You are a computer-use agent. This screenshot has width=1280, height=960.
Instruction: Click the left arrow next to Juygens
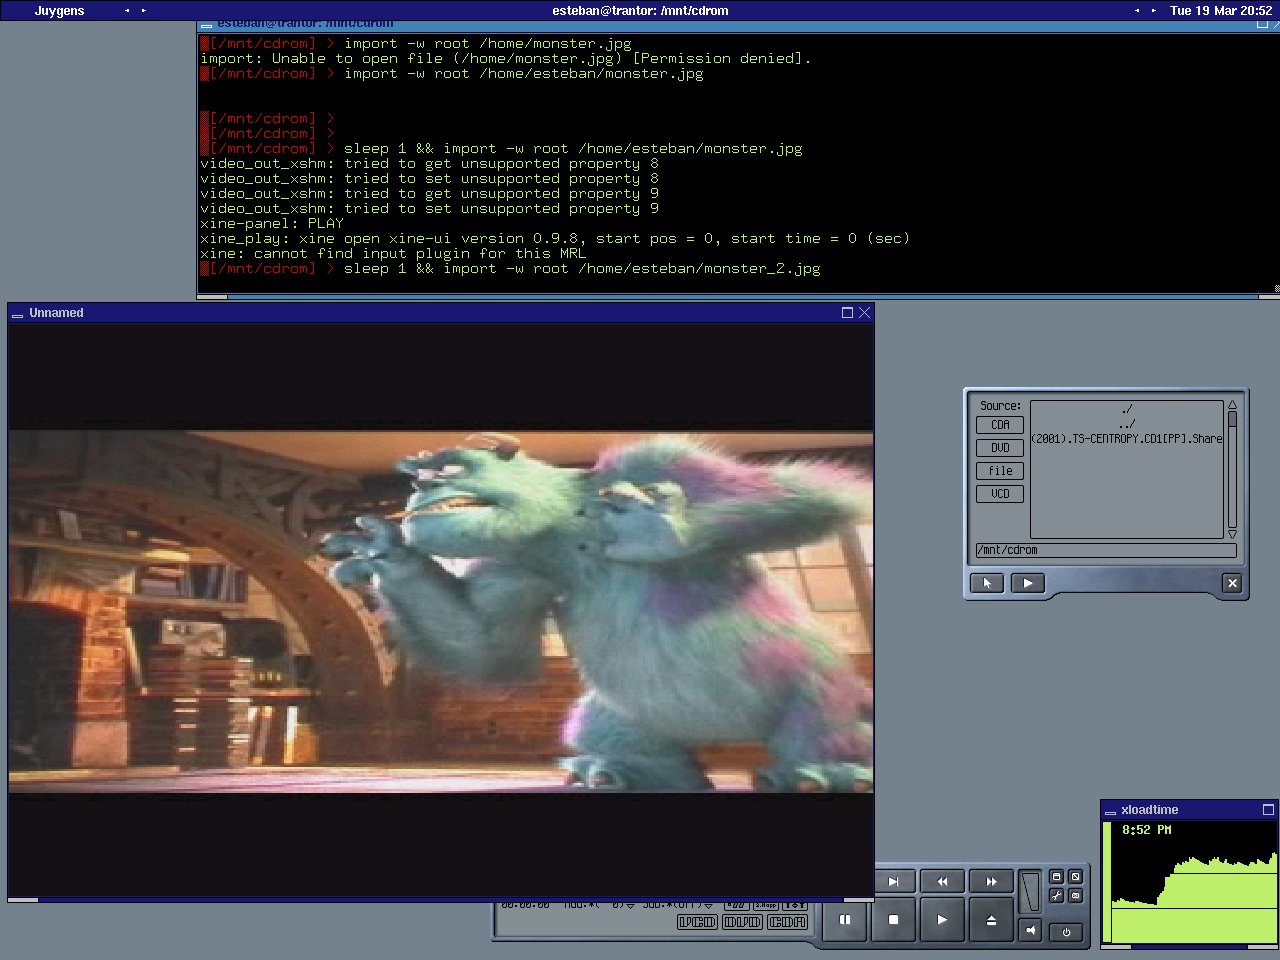pos(127,11)
